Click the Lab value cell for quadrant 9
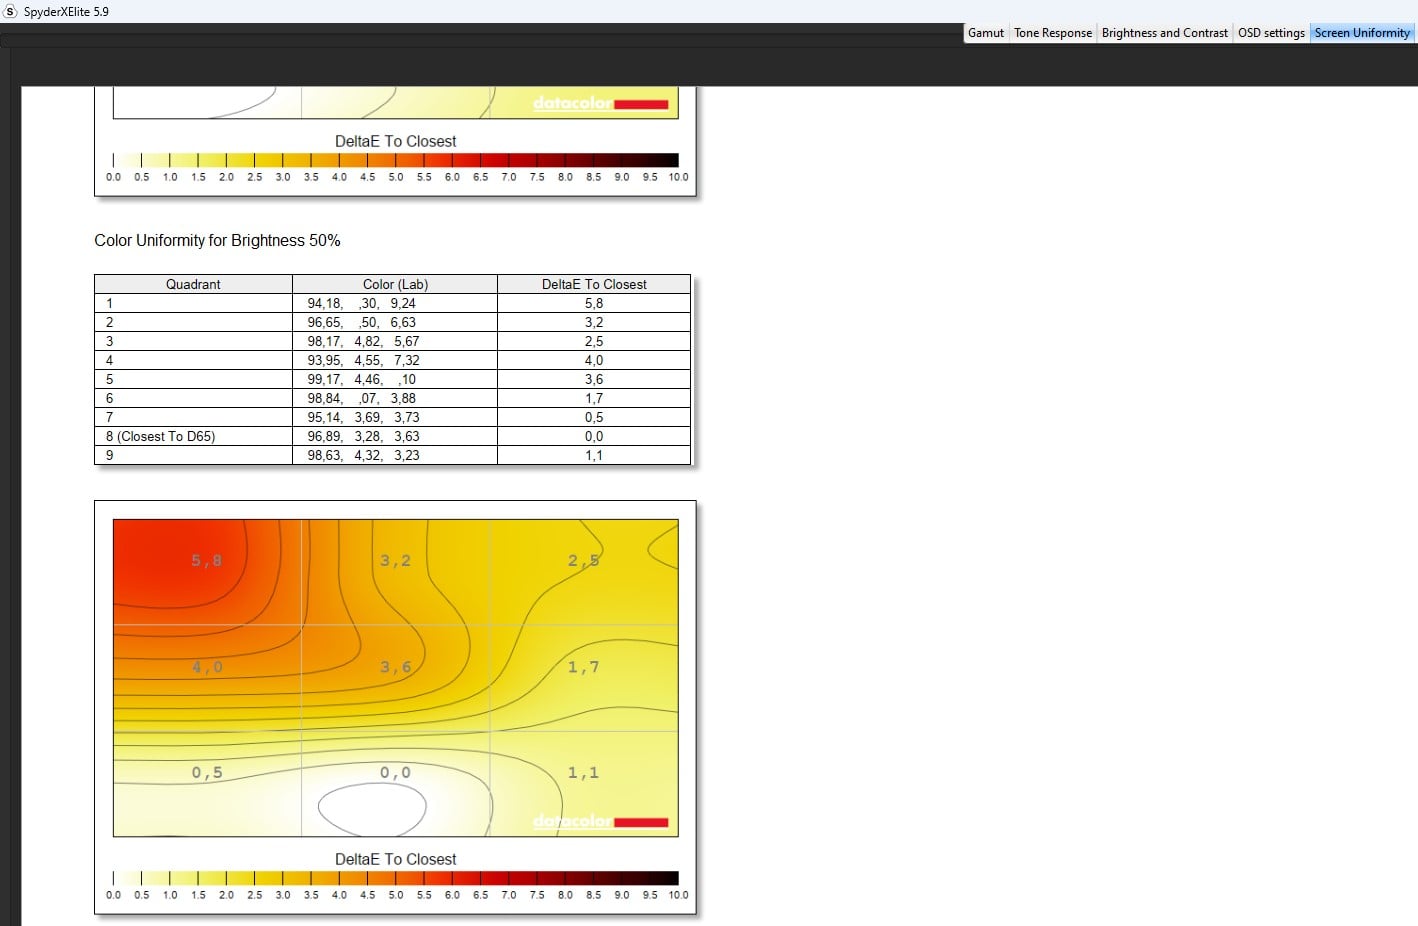 point(364,455)
